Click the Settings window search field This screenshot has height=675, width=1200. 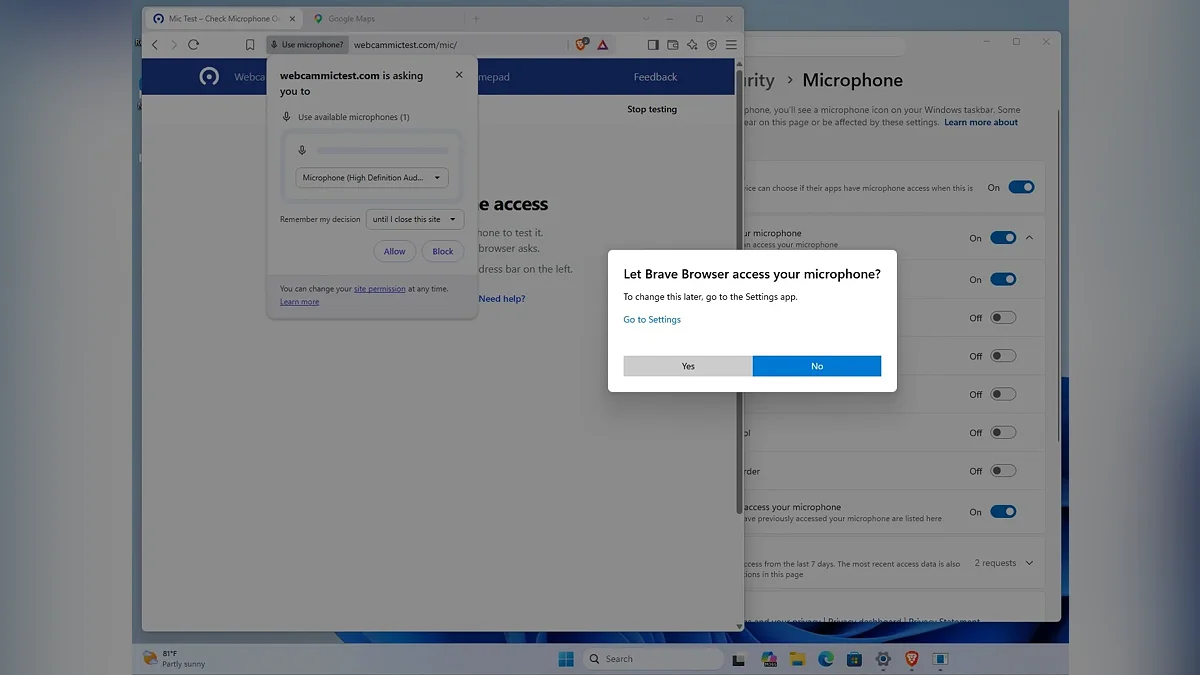pos(825,47)
